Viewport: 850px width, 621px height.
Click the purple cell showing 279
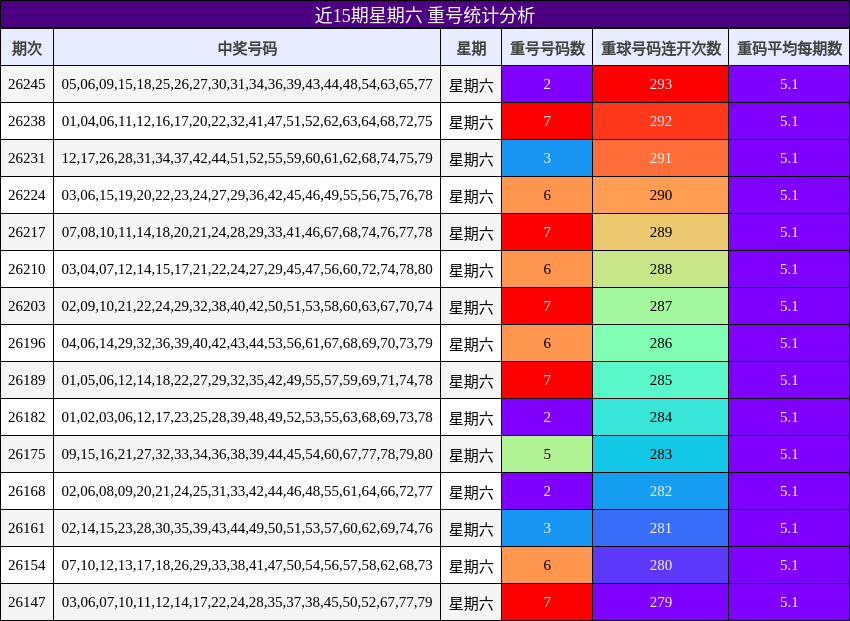click(660, 602)
